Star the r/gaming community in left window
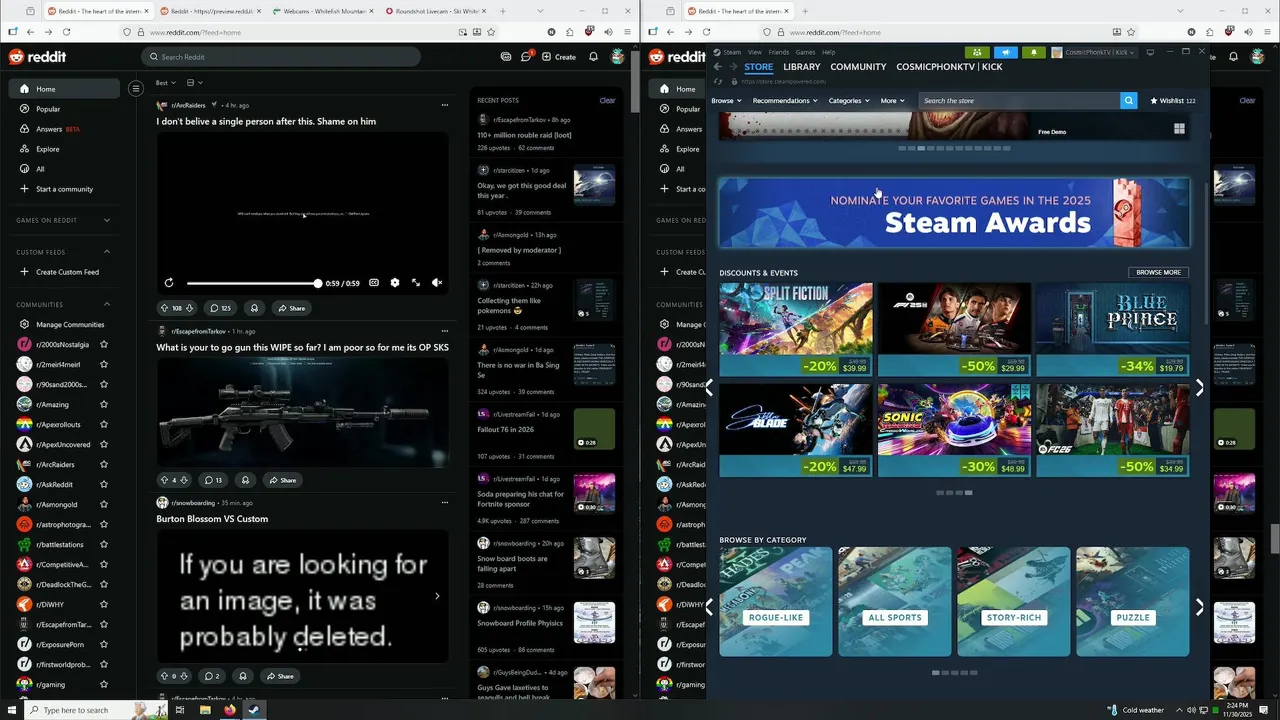This screenshot has width=1280, height=720. click(104, 685)
